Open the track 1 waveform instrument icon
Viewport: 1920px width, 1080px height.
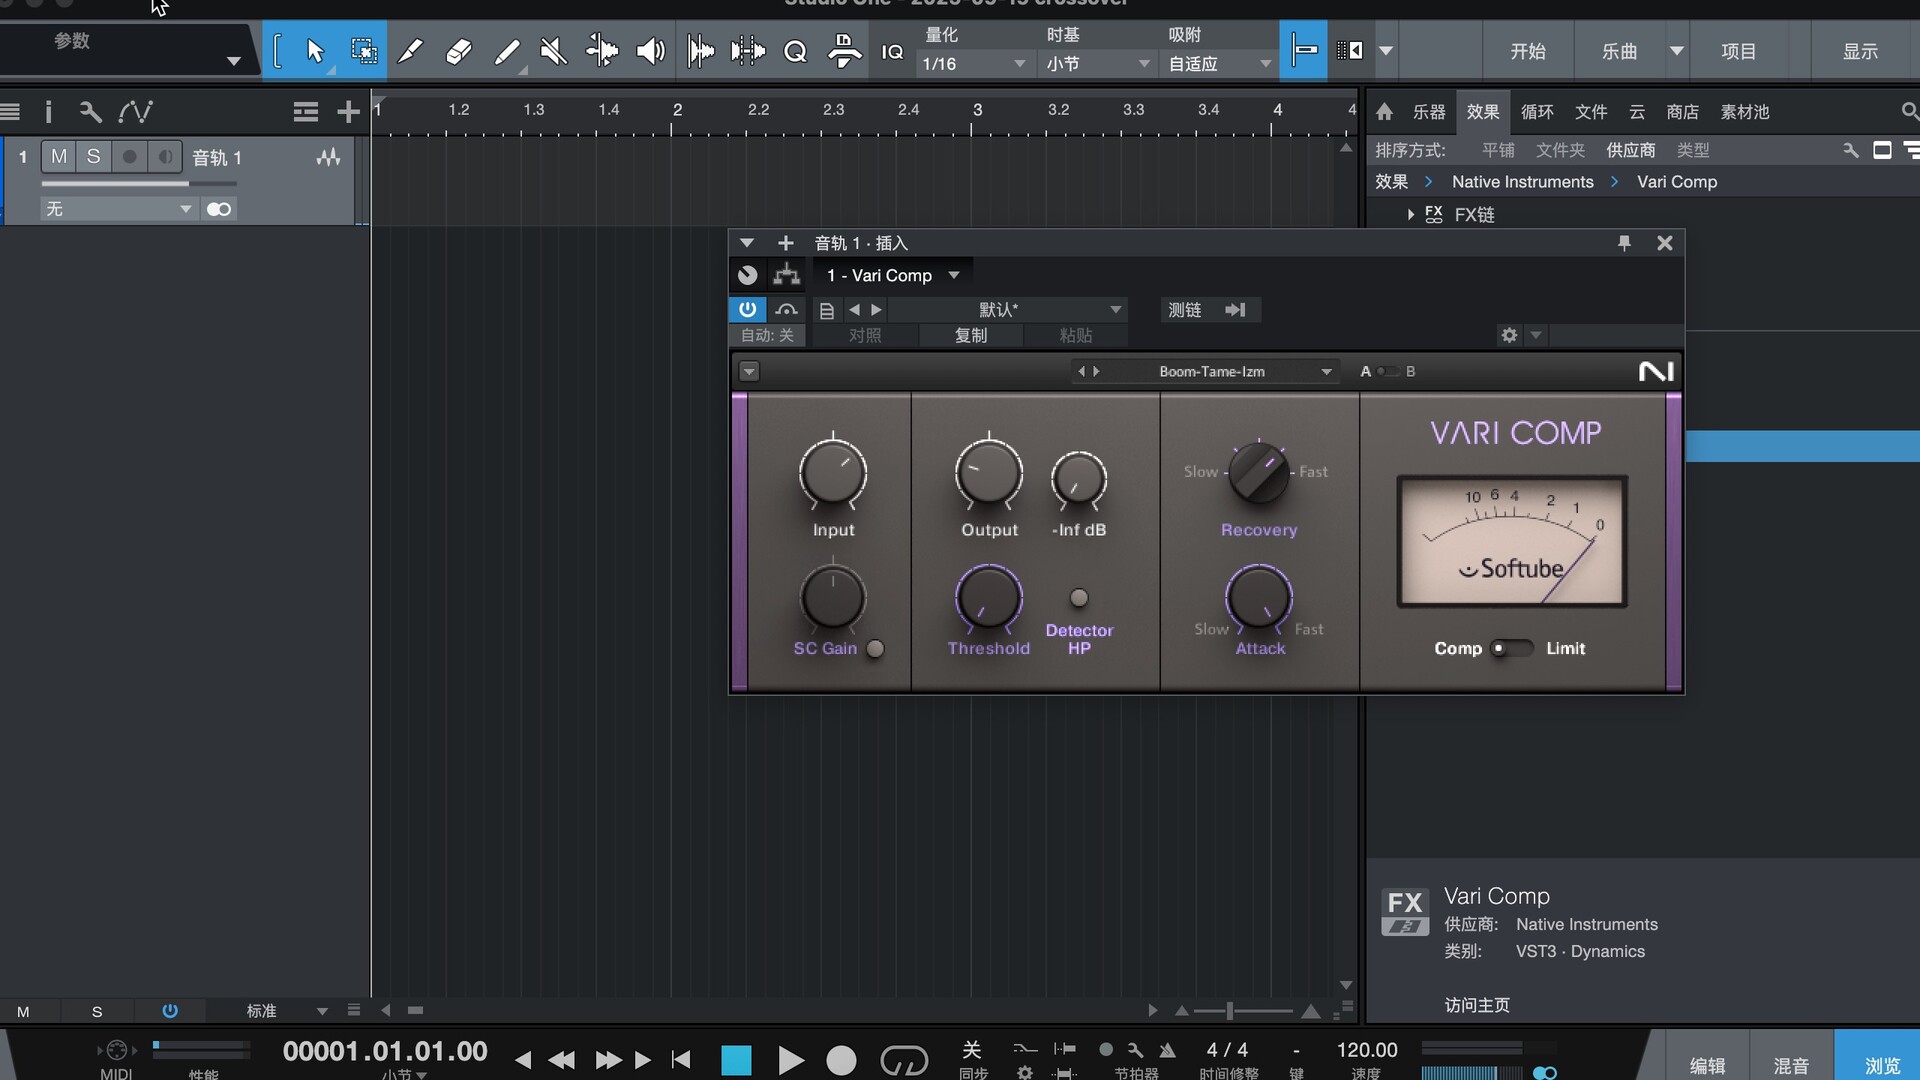coord(328,157)
